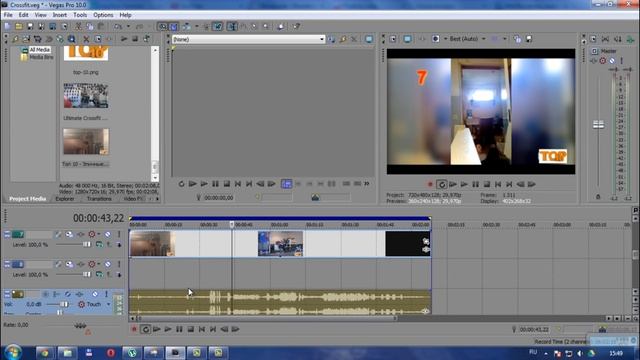Viewport: 640px width, 360px height.
Task: Select the top-10.png thumbnail
Action: (x=86, y=53)
